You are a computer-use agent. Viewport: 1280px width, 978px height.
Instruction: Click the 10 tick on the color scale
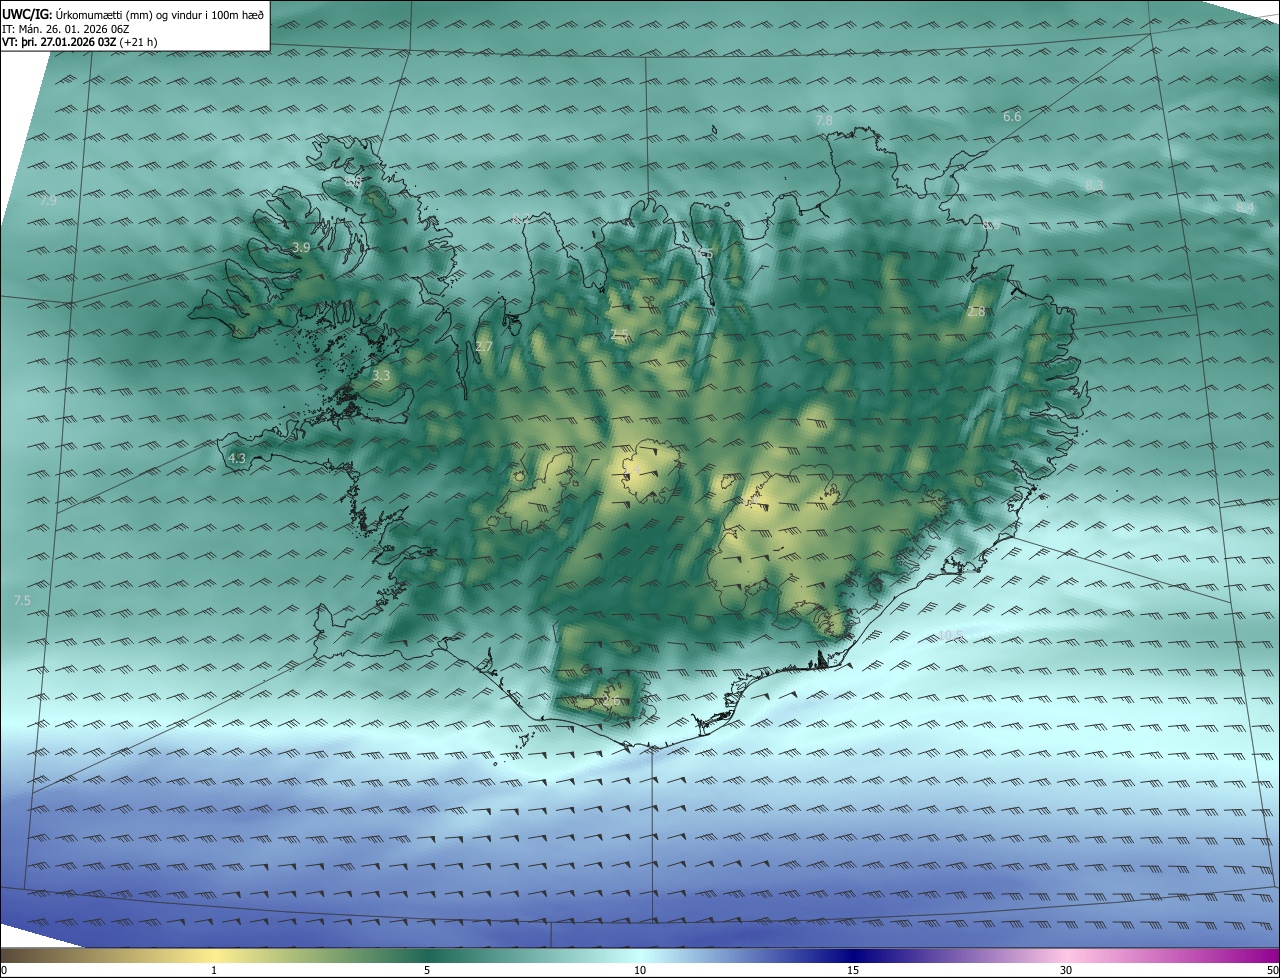coord(640,970)
